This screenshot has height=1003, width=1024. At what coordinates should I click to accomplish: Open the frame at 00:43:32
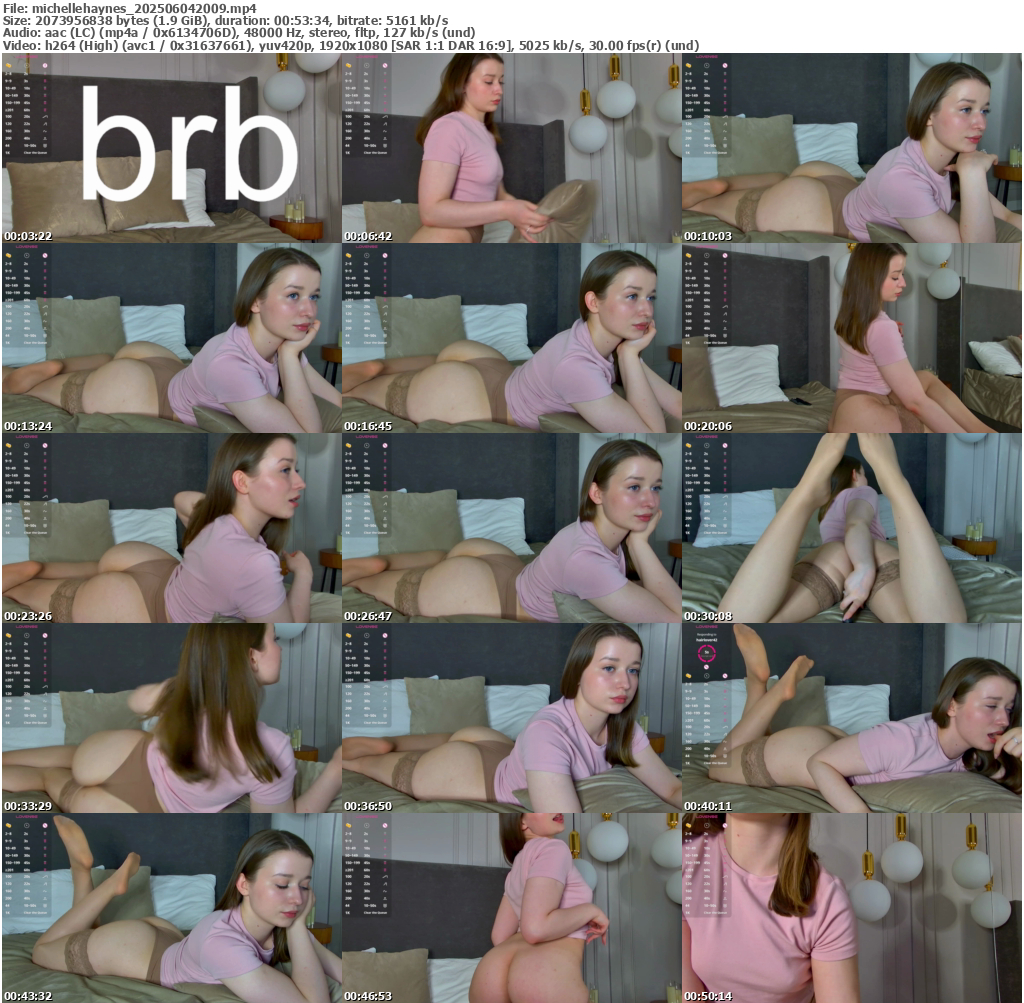[x=171, y=908]
